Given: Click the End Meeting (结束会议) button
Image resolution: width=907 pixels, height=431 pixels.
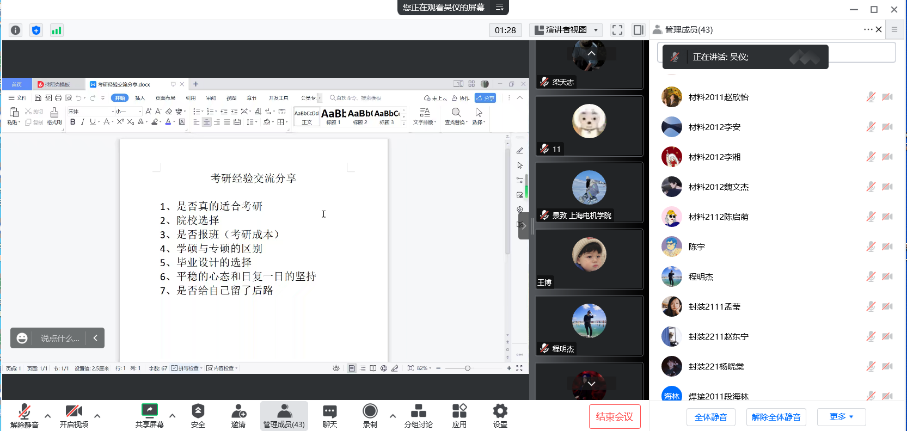Looking at the screenshot, I should click(x=614, y=416).
